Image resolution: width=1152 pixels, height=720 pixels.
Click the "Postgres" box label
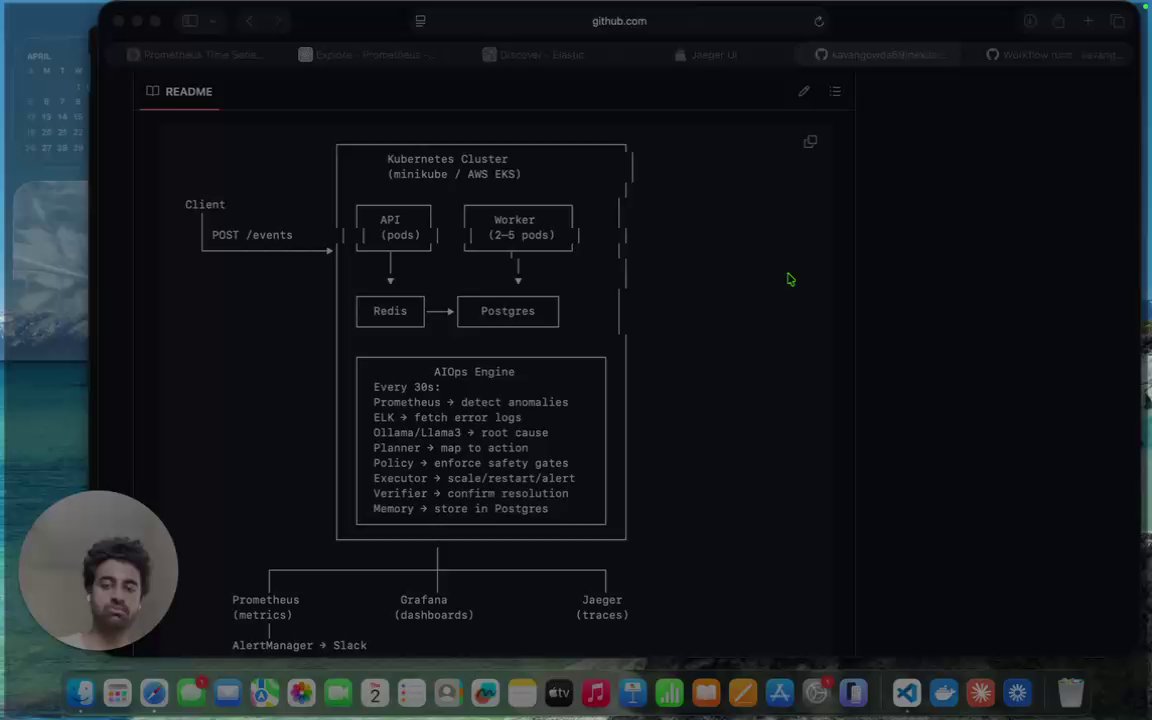pyautogui.click(x=508, y=312)
